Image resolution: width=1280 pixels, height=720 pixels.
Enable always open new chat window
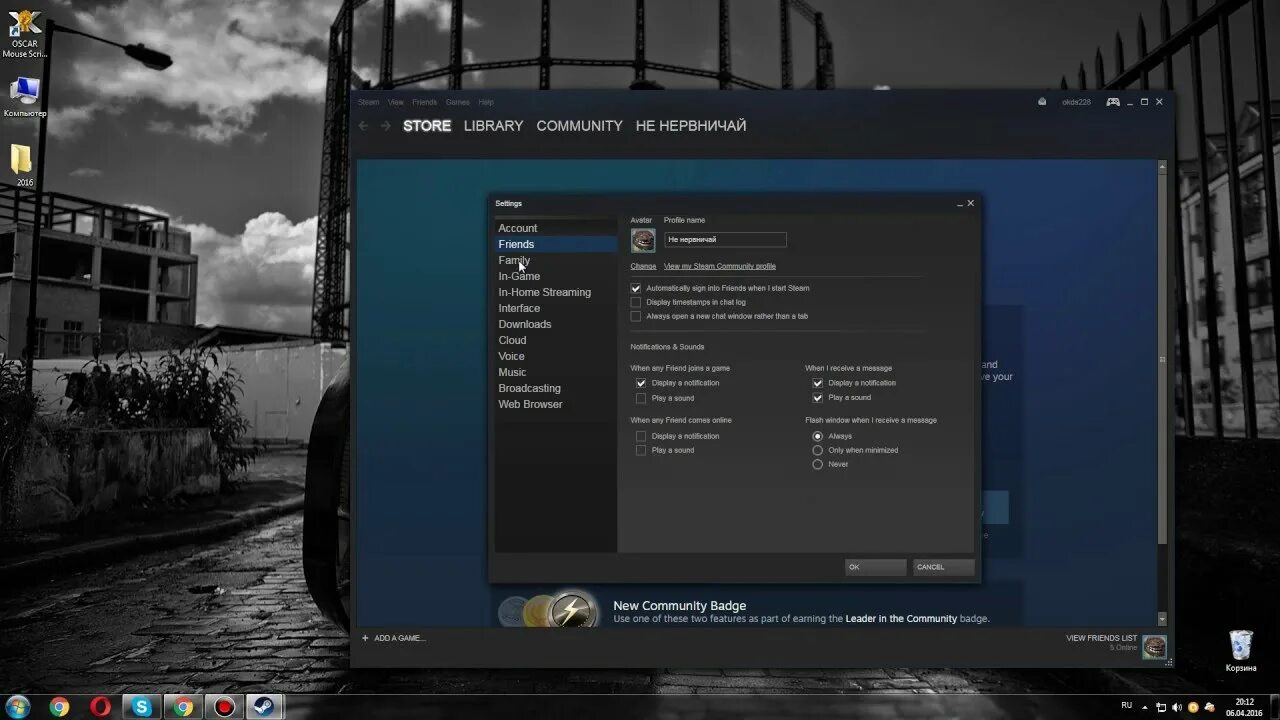pos(636,316)
